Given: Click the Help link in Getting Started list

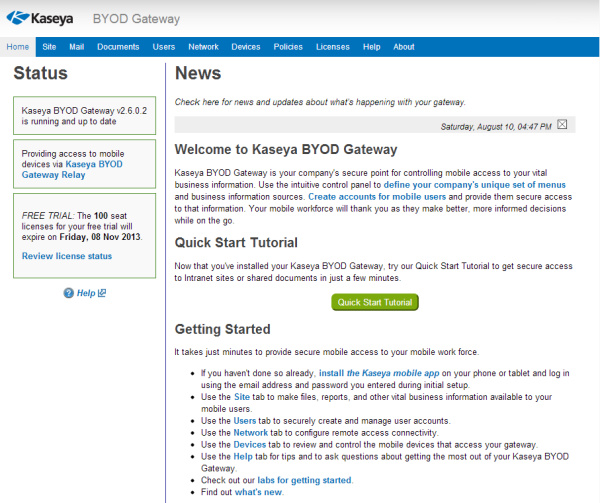Looking at the screenshot, I should (x=243, y=456).
